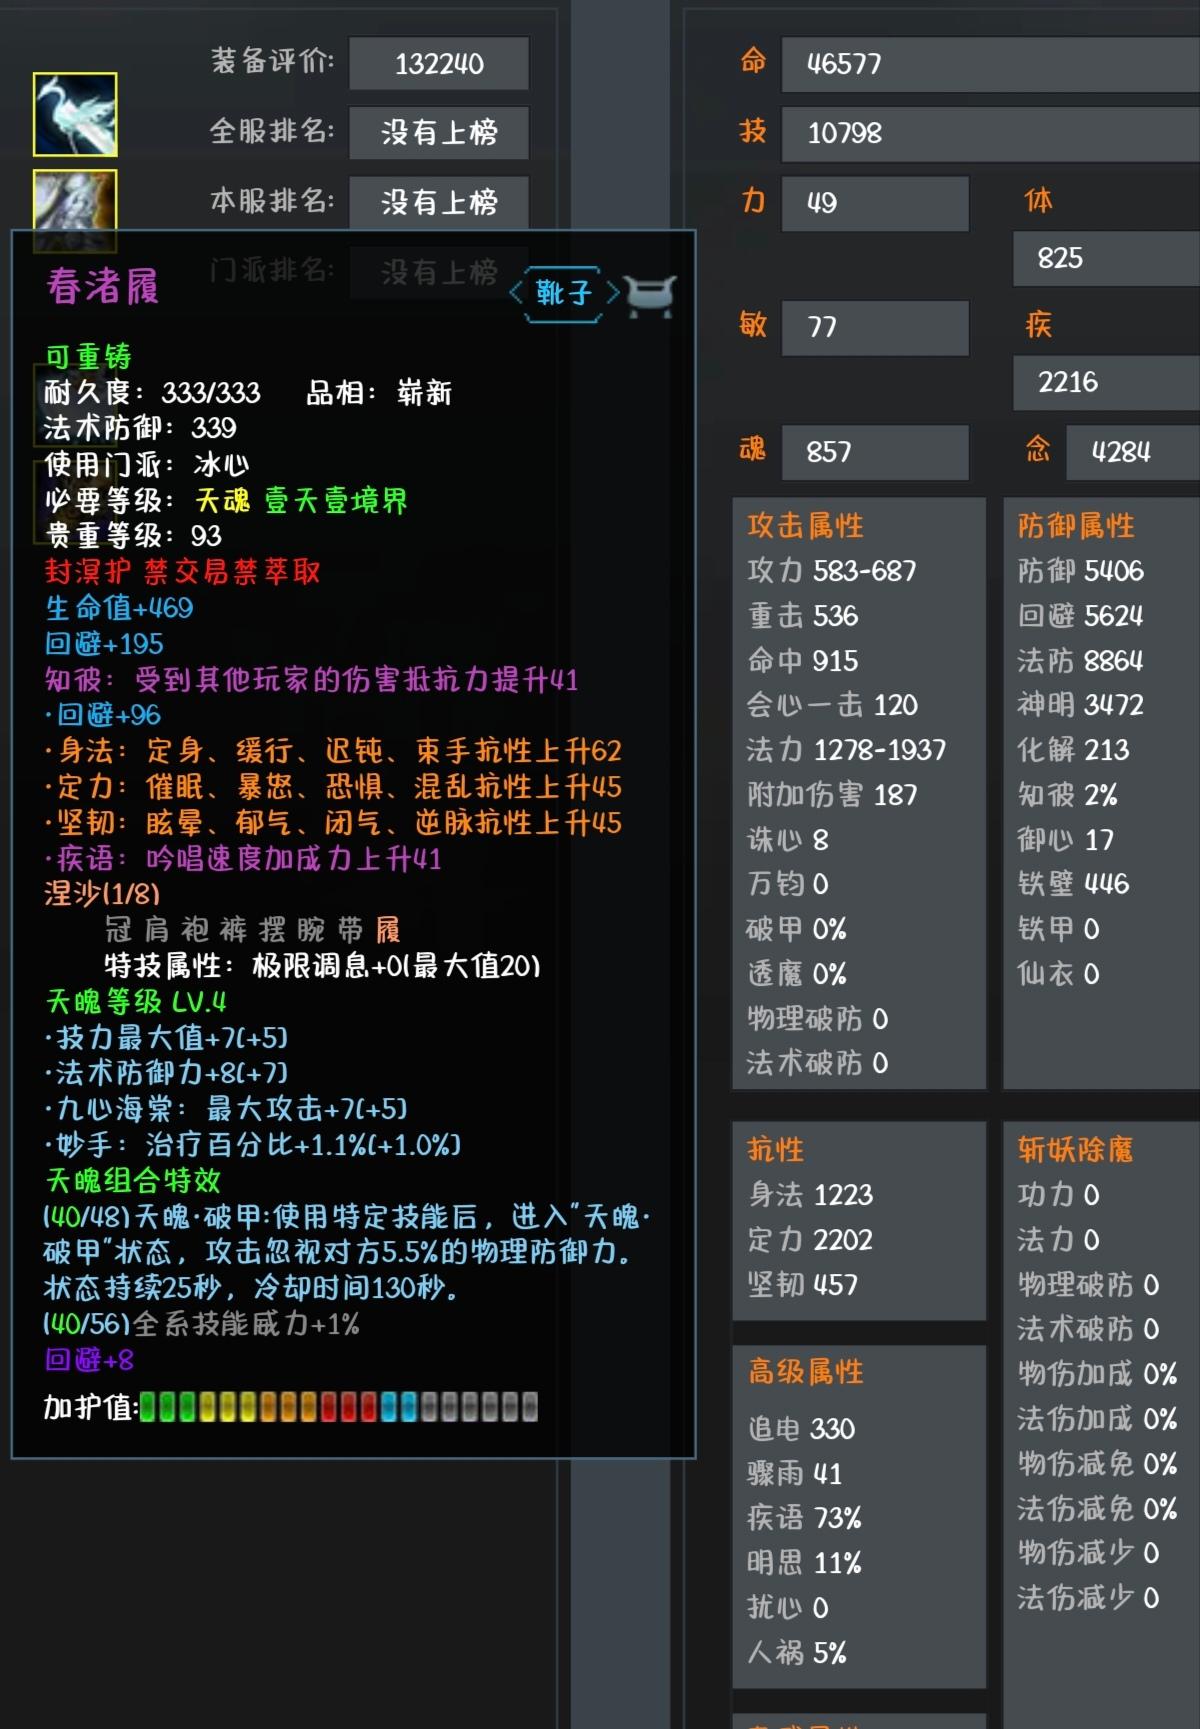
Task: Click the 会心一击 120 stat
Action: click(832, 705)
